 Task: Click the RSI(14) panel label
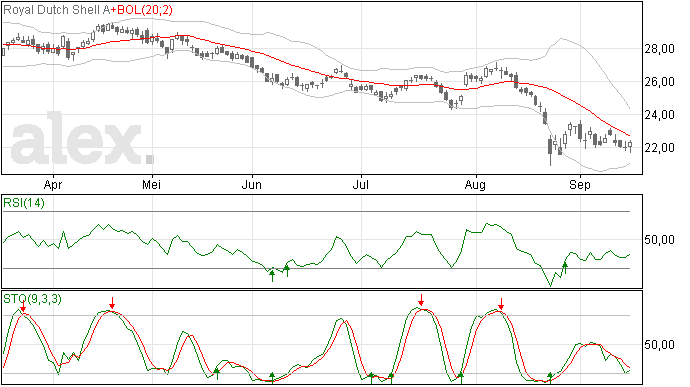pyautogui.click(x=24, y=203)
